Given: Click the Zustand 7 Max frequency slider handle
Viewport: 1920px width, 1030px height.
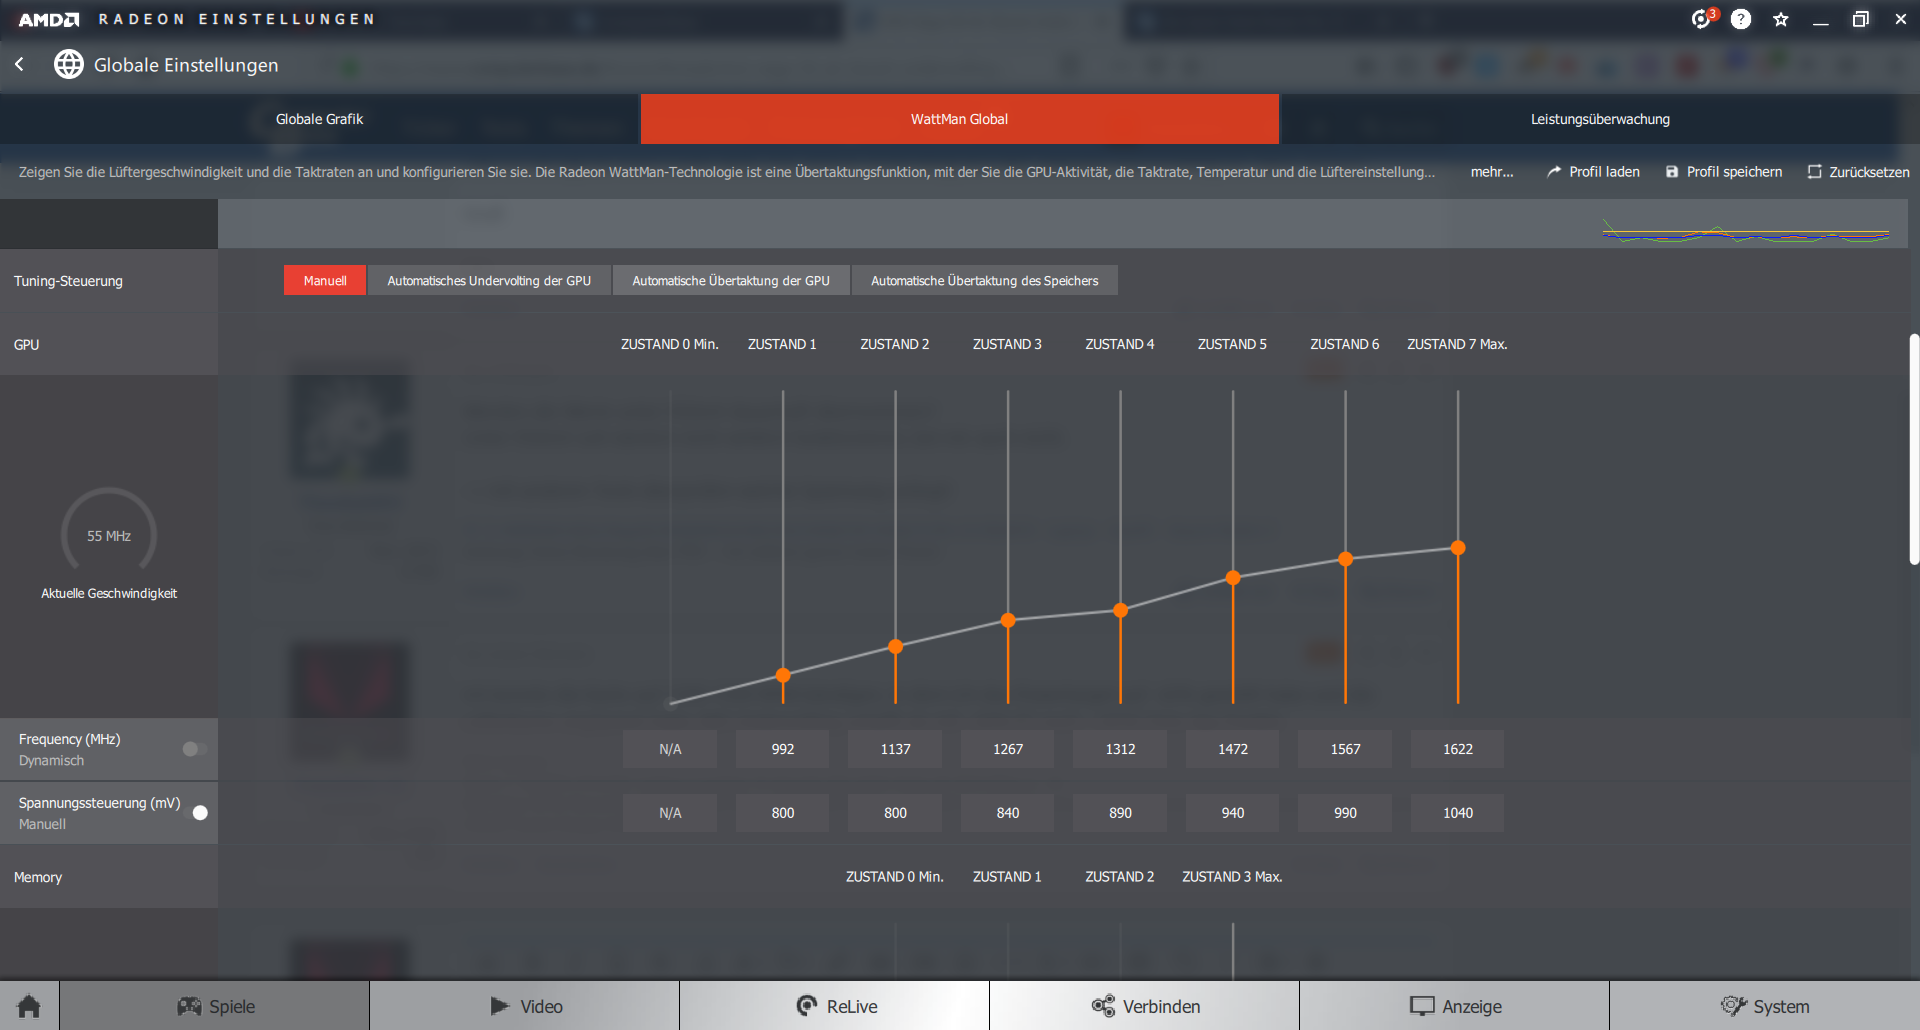Looking at the screenshot, I should pyautogui.click(x=1458, y=548).
